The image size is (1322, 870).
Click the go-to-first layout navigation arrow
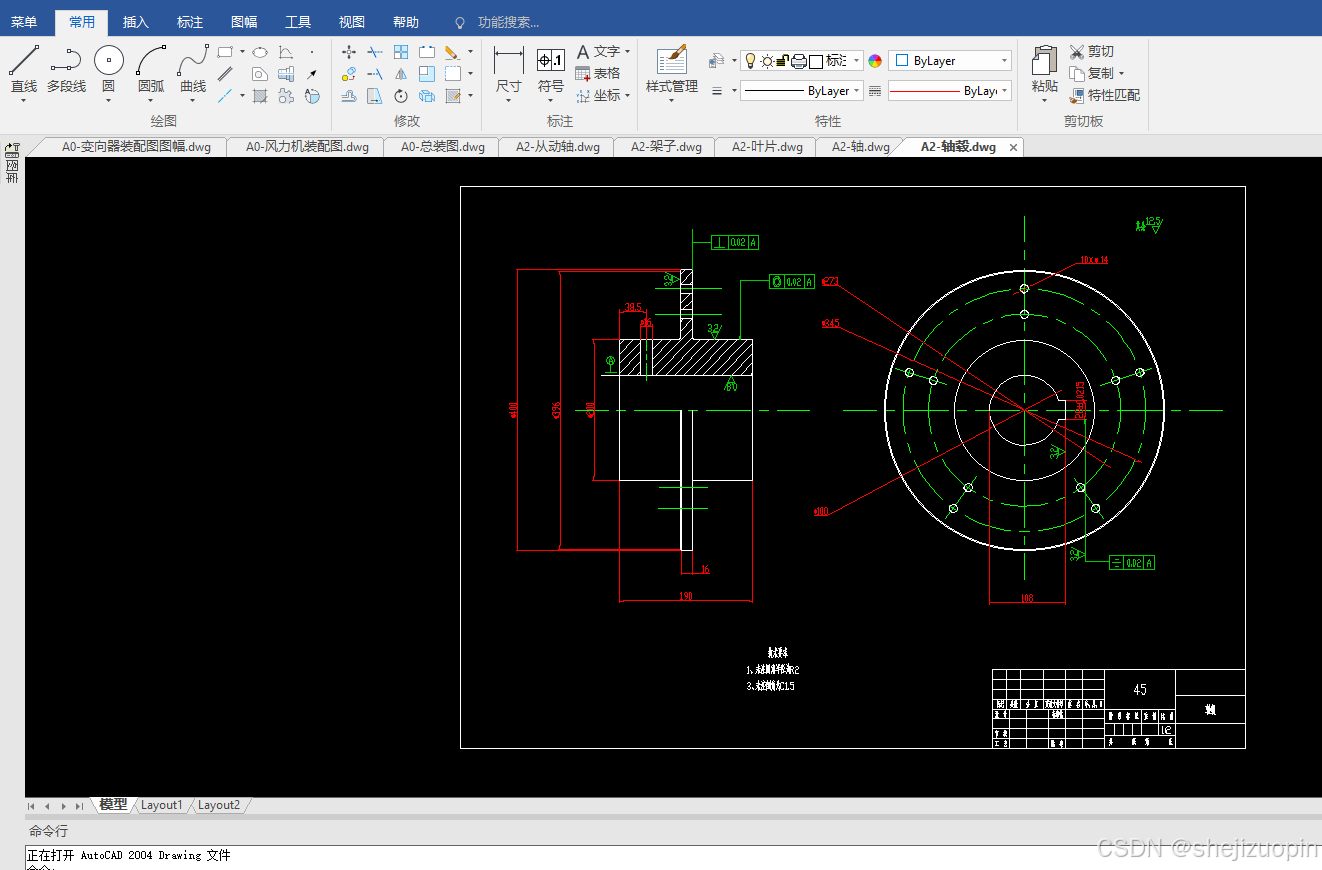(31, 806)
